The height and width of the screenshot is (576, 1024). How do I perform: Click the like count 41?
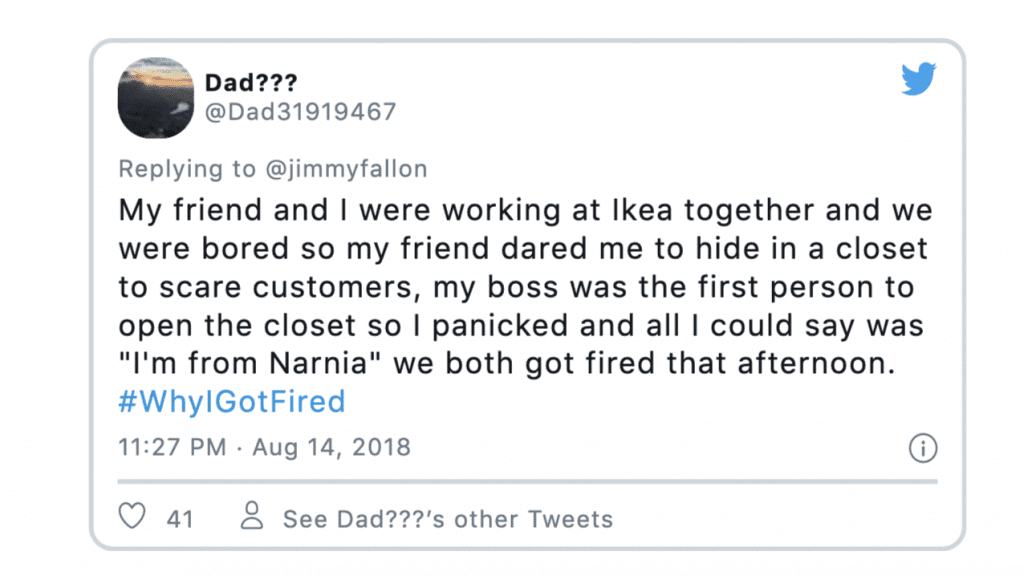[x=180, y=519]
